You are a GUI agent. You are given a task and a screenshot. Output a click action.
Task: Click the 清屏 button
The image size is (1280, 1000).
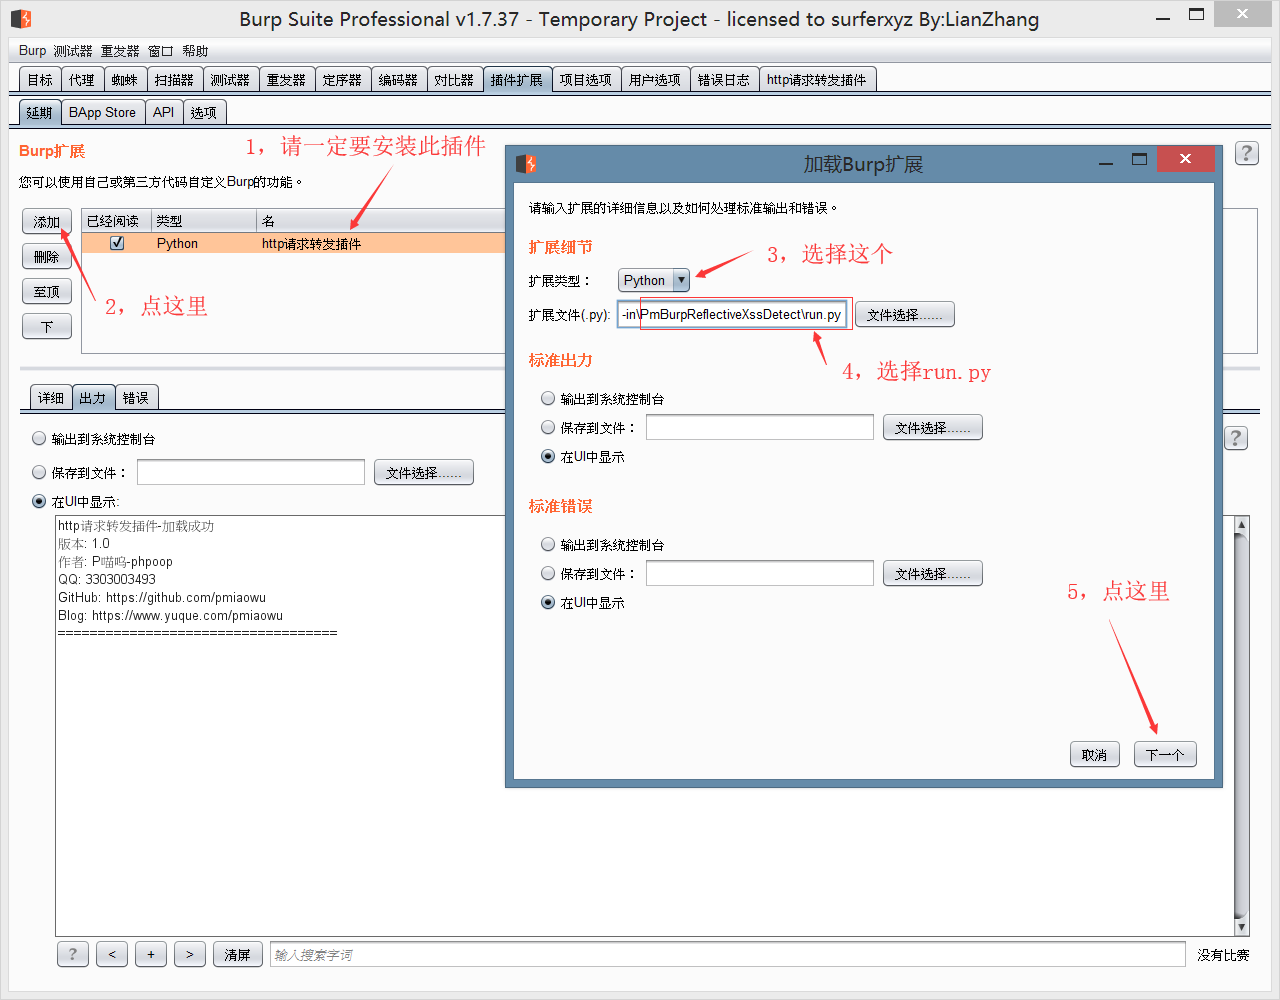[238, 954]
